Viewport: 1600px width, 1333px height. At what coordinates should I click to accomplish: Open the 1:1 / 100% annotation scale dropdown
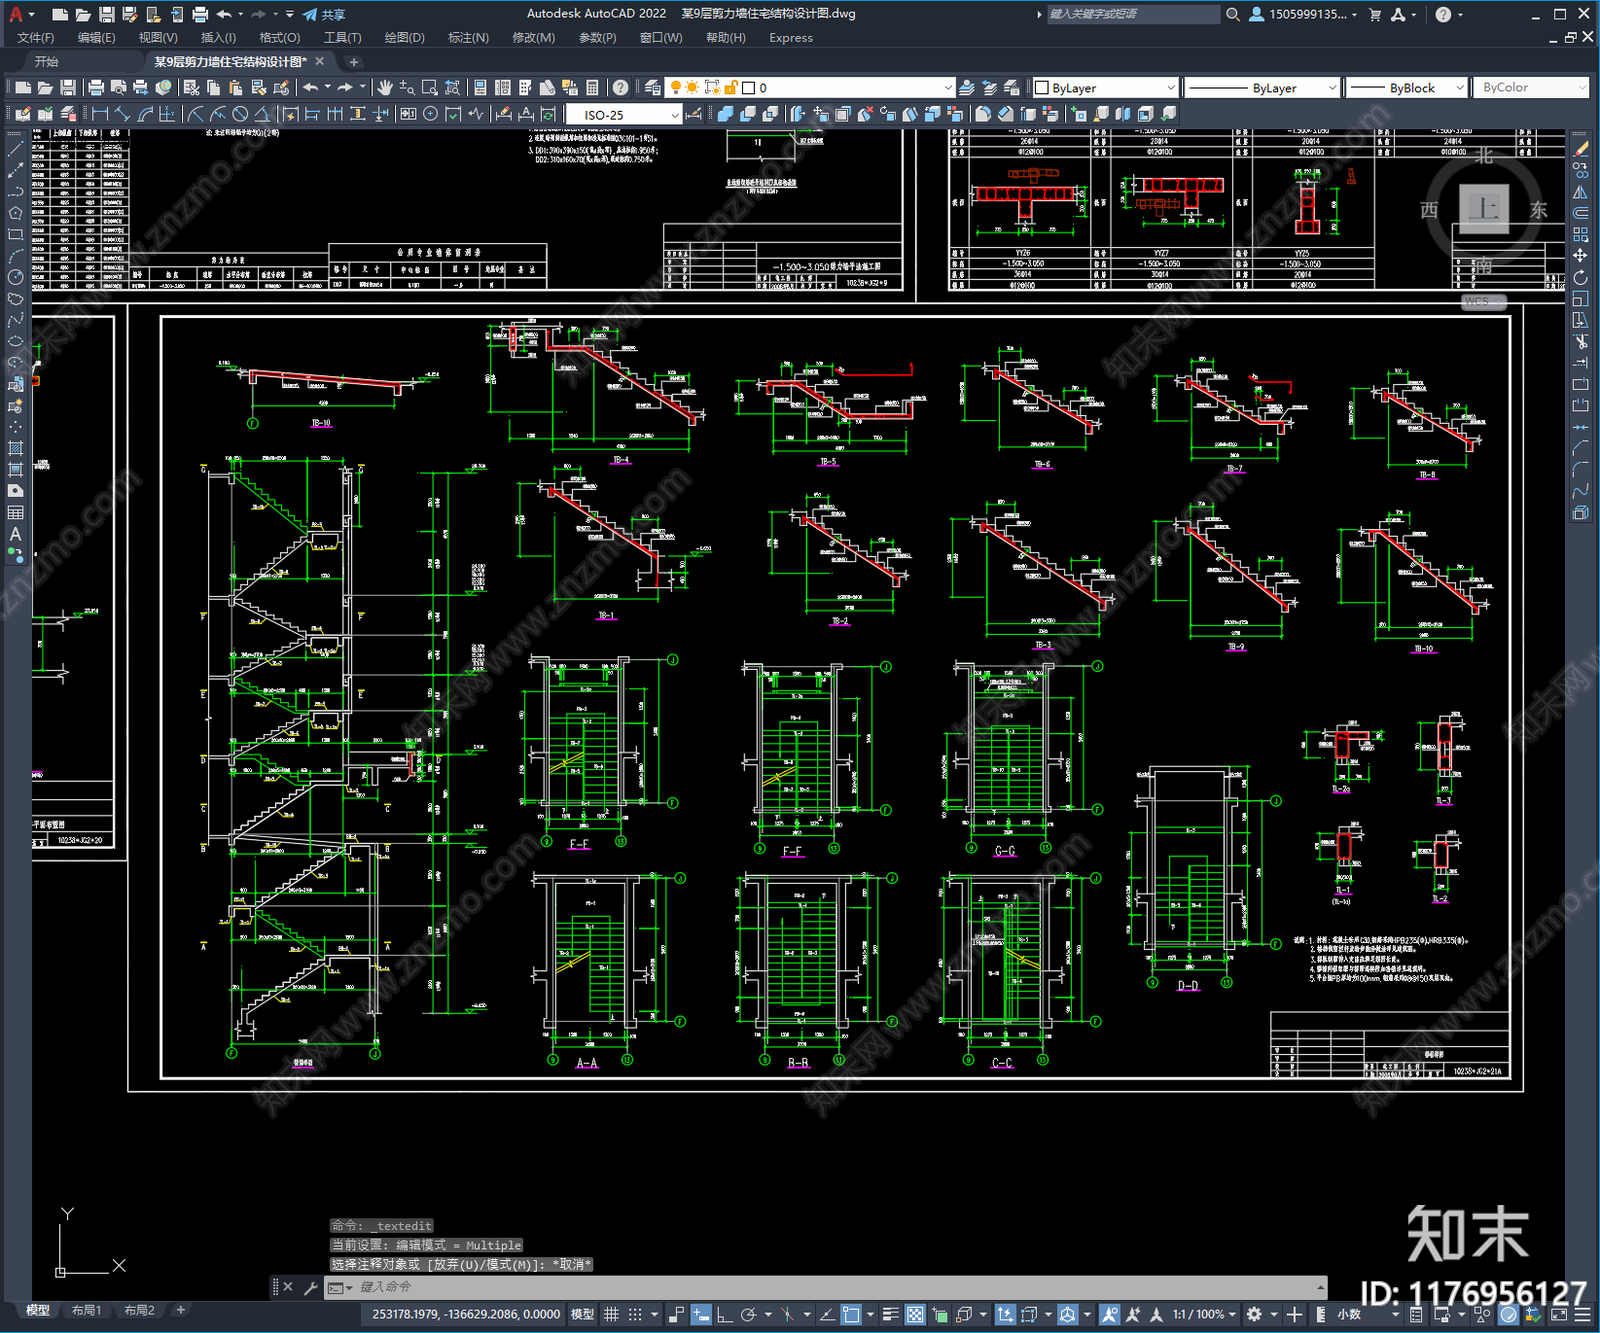click(1204, 1314)
